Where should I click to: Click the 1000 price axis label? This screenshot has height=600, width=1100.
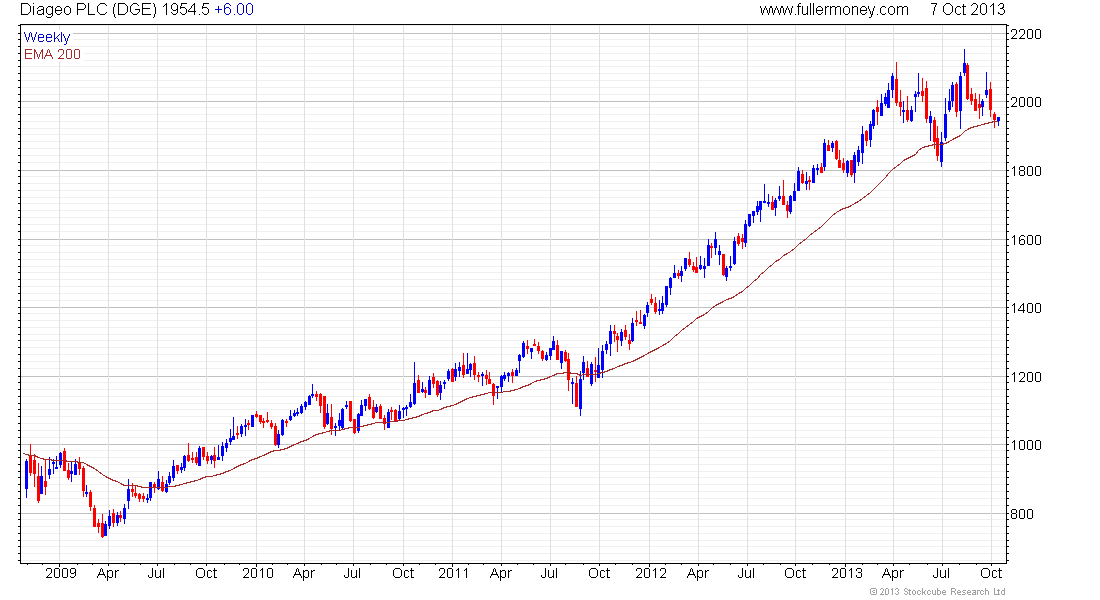click(x=1026, y=446)
